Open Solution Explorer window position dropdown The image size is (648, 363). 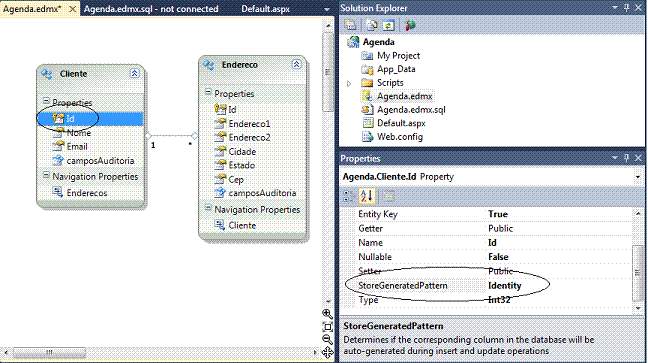pyautogui.click(x=615, y=7)
